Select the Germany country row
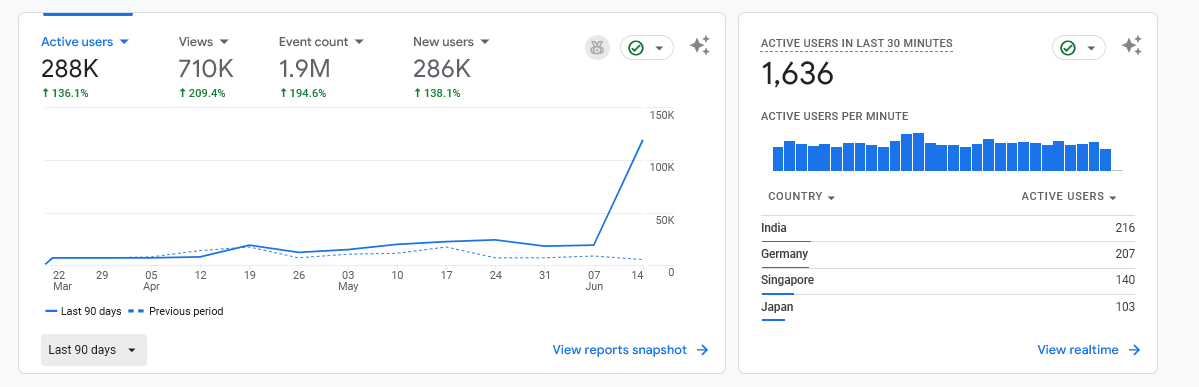 [948, 255]
